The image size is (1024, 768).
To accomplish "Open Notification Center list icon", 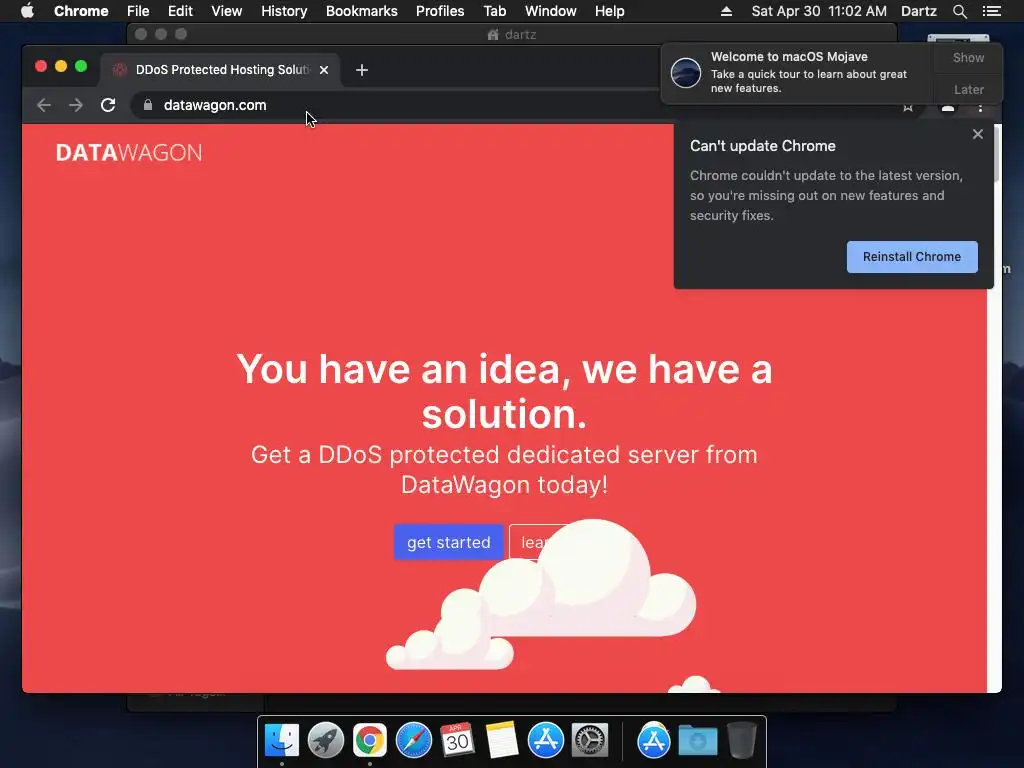I will (991, 11).
